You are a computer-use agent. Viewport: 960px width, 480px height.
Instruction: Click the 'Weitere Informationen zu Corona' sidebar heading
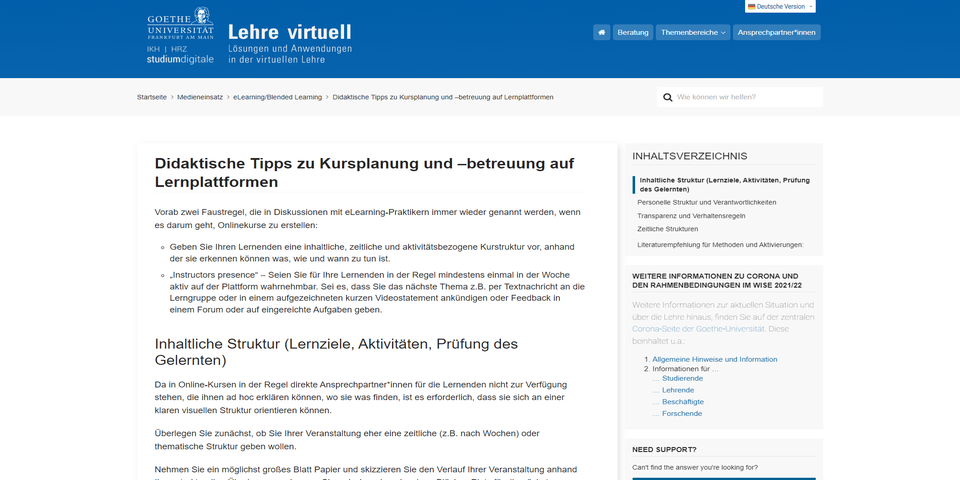[x=717, y=281]
